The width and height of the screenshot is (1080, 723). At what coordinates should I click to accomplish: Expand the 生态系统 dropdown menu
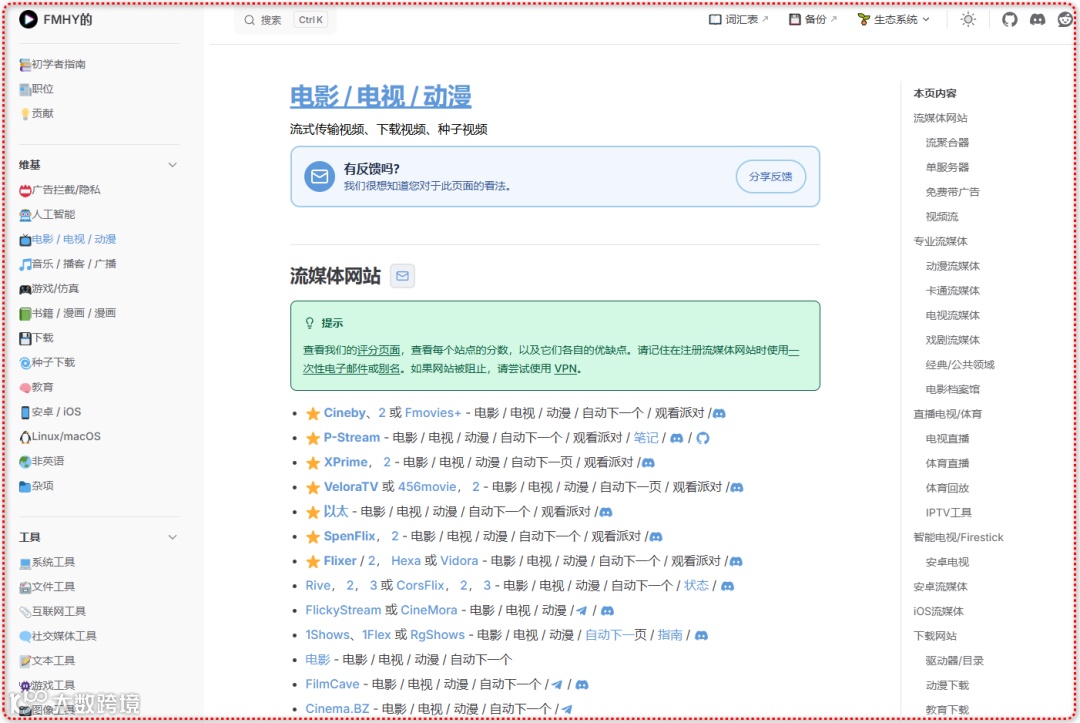[x=894, y=19]
